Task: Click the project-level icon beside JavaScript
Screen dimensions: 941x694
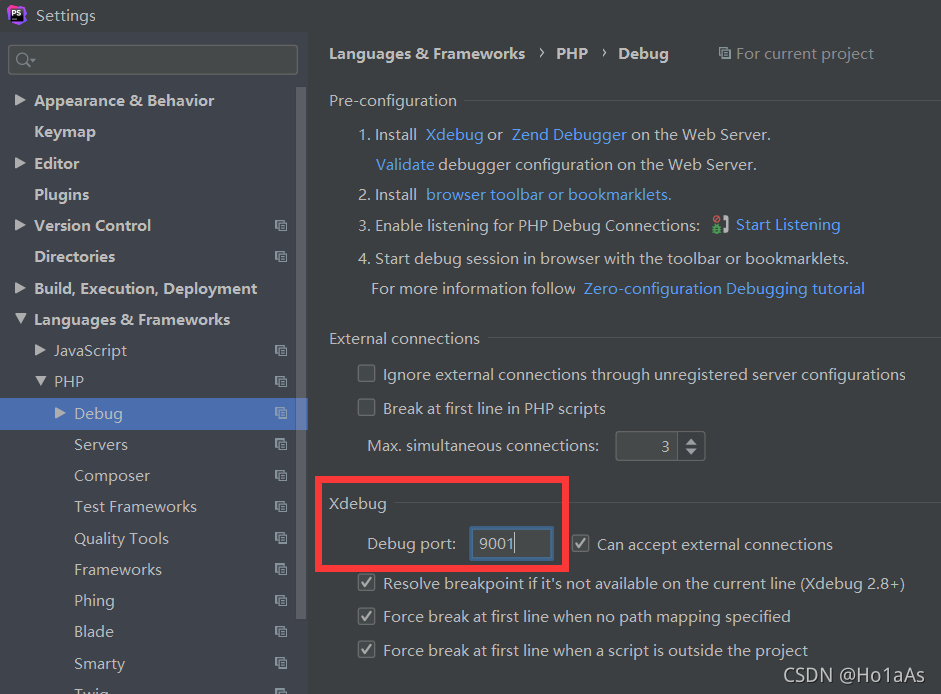Action: tap(281, 351)
